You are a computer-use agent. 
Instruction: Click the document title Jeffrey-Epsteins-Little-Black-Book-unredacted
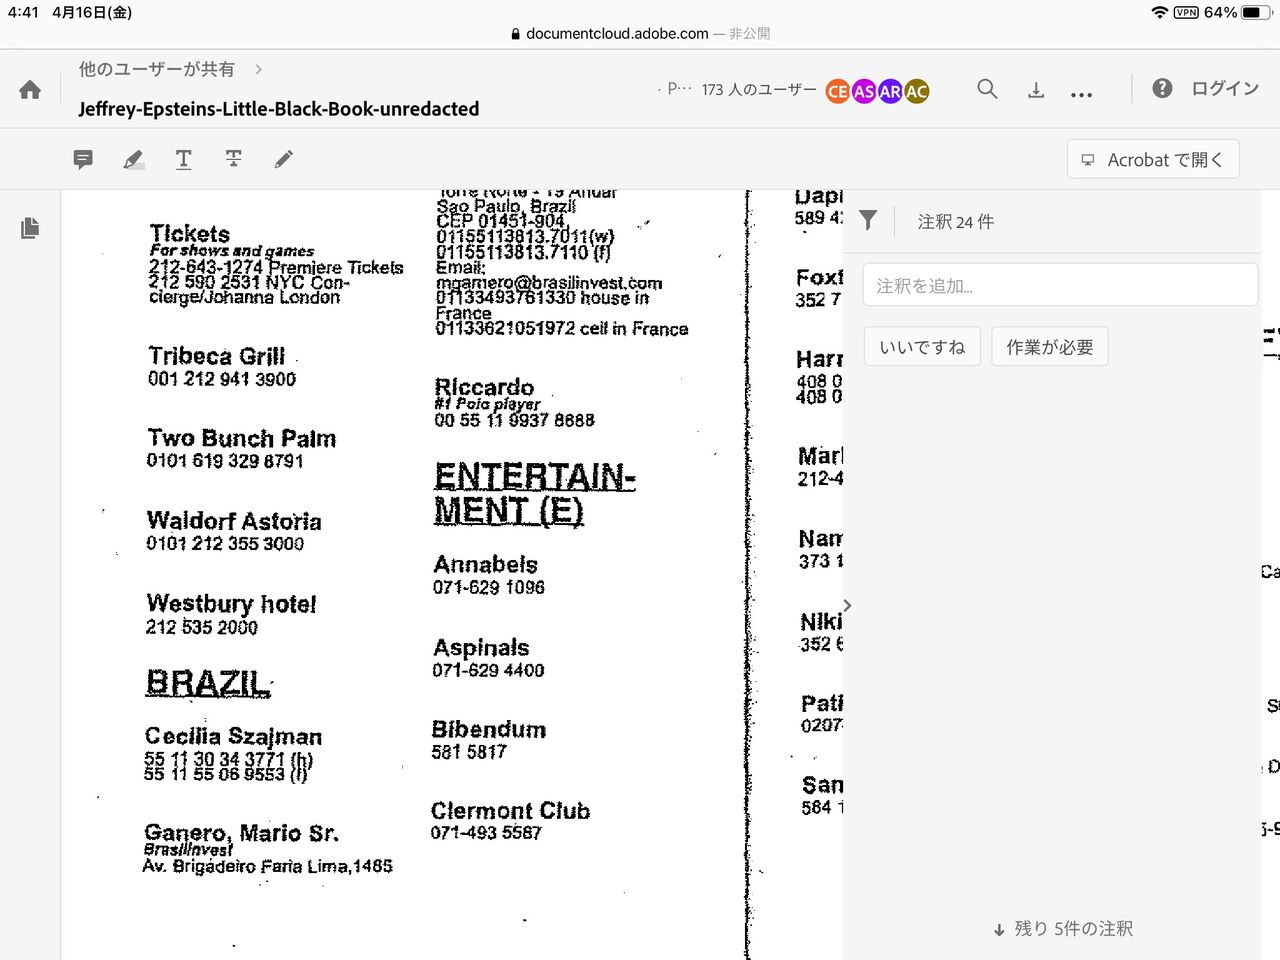279,108
